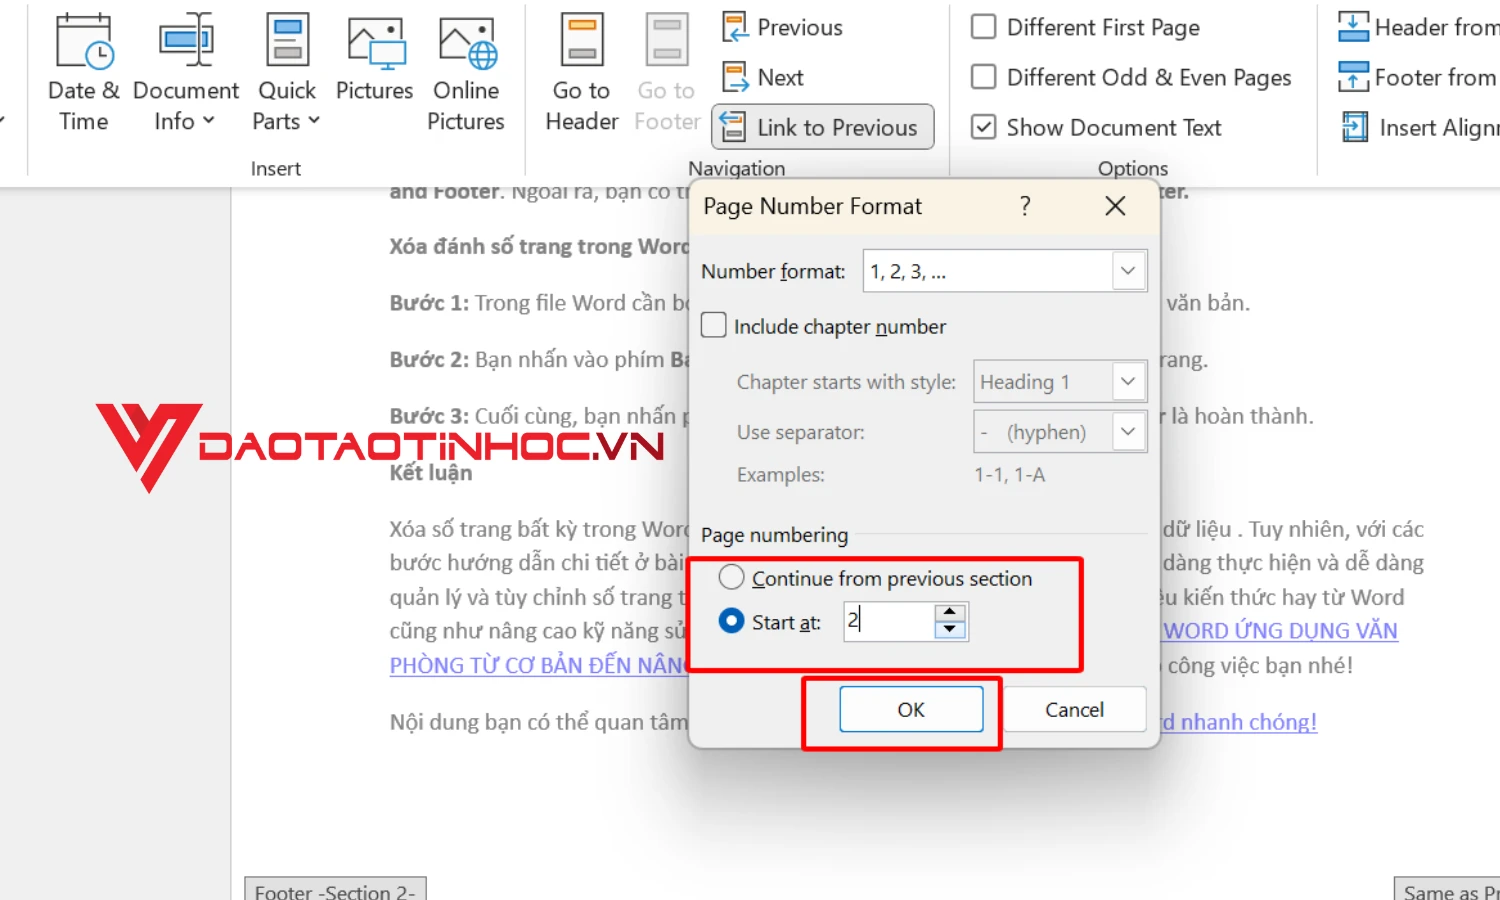Insert Online Pictures
Screen dimensions: 1500x900
[x=465, y=70]
